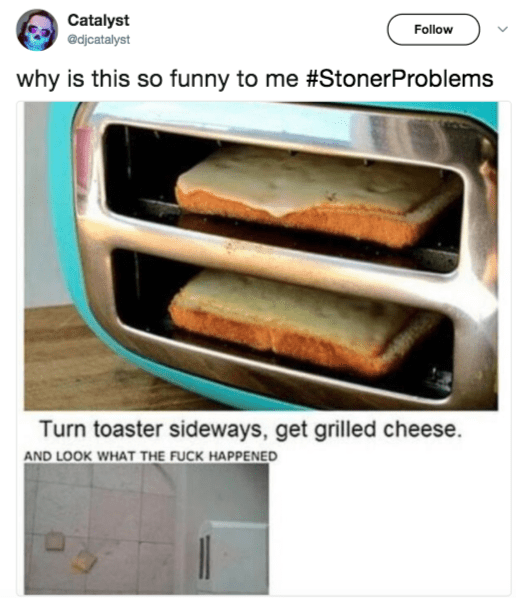
Task: Click the Follow button
Action: point(433,29)
